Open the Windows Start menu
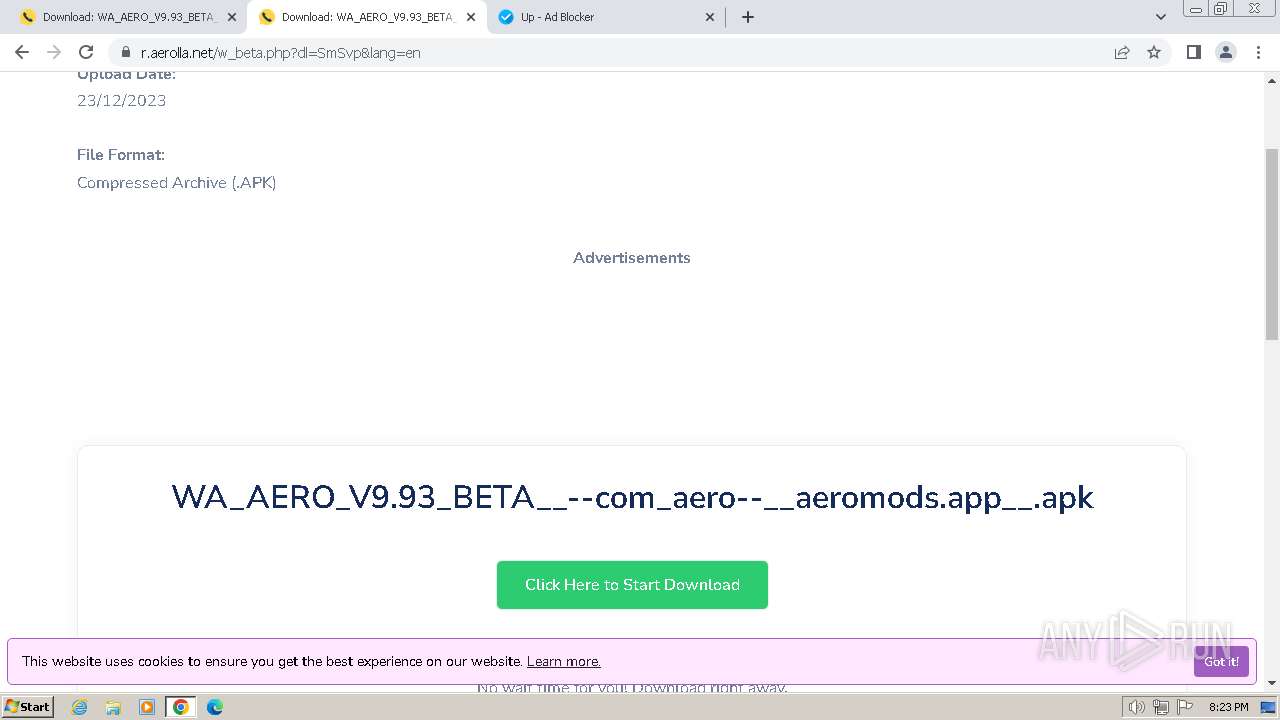1280x720 pixels. (27, 706)
